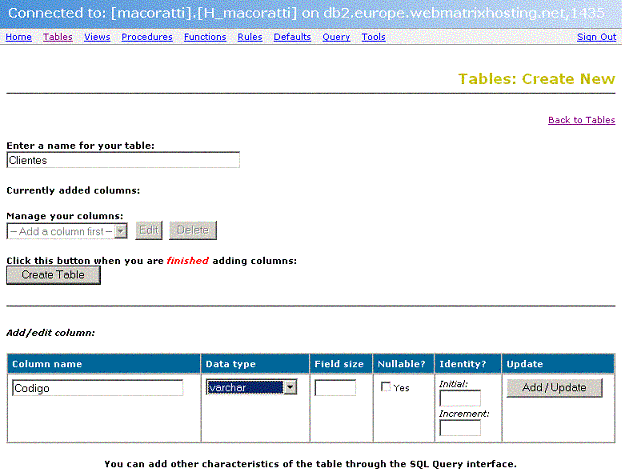
Task: Click the disabled Delete button
Action: click(x=193, y=230)
